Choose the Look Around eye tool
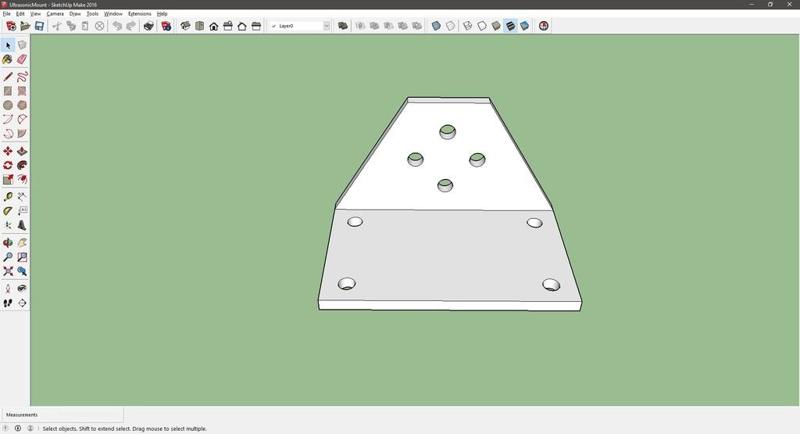The image size is (800, 434). click(22, 289)
